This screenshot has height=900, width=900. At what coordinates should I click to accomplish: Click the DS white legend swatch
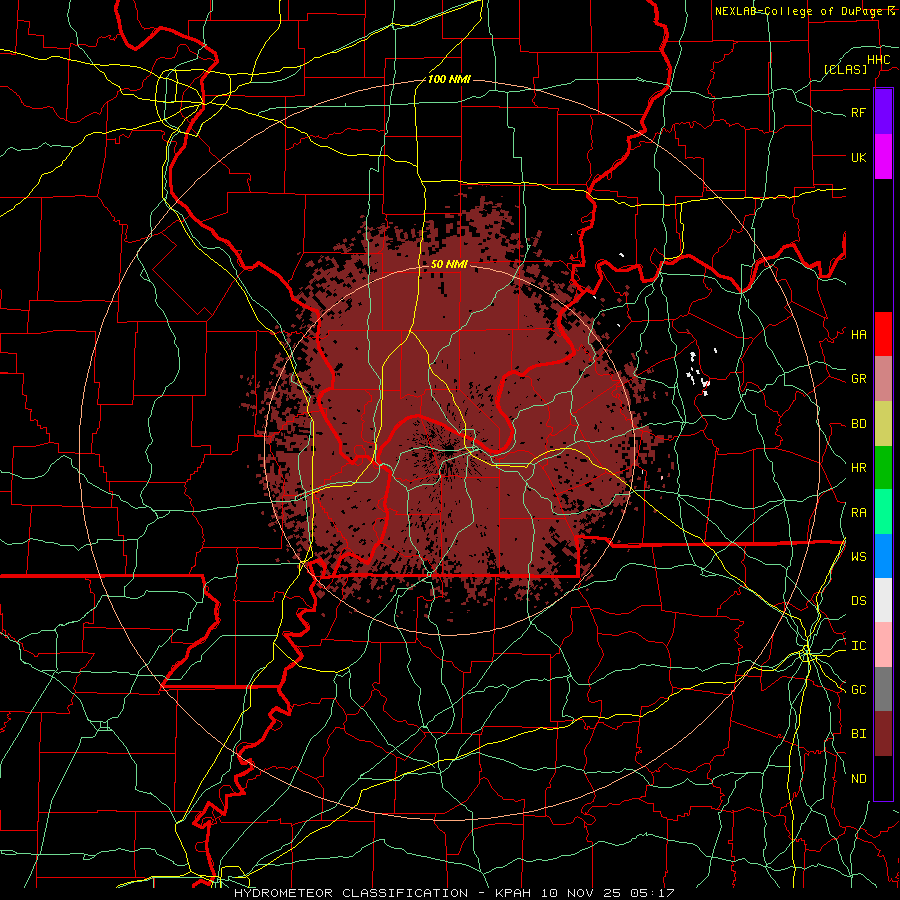point(883,600)
